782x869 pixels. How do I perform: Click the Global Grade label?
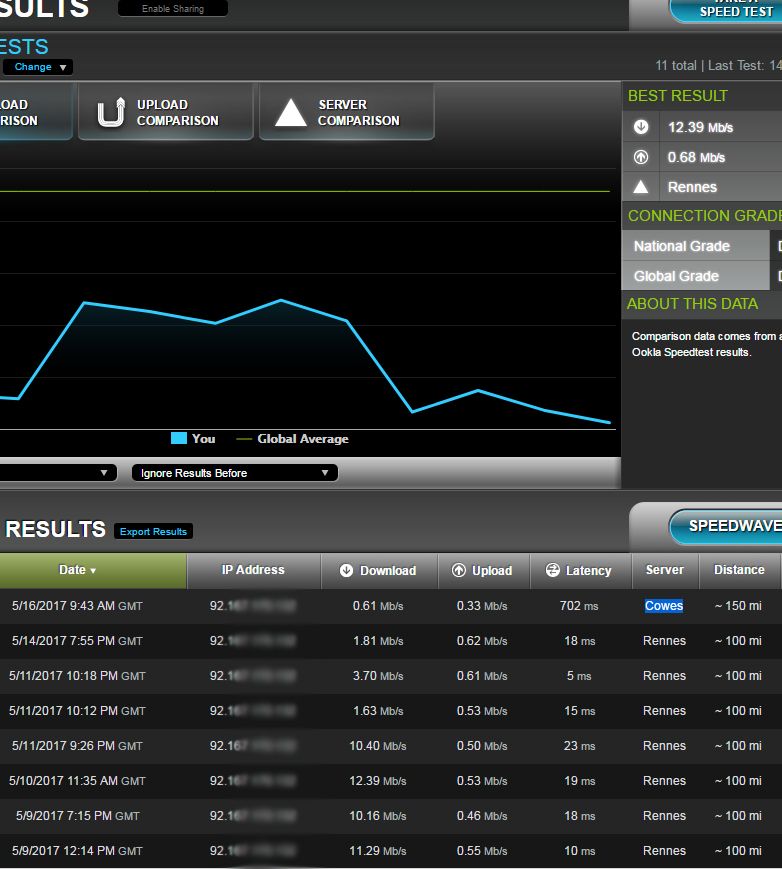click(x=676, y=276)
